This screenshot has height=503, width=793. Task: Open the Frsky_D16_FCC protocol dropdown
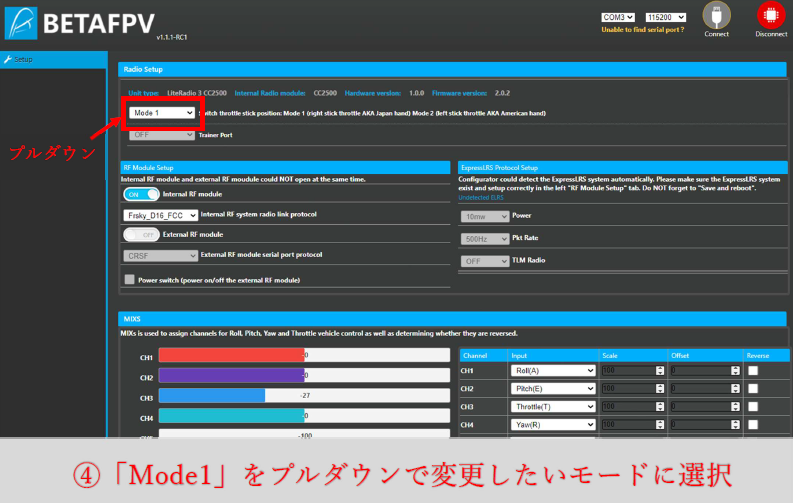(160, 215)
